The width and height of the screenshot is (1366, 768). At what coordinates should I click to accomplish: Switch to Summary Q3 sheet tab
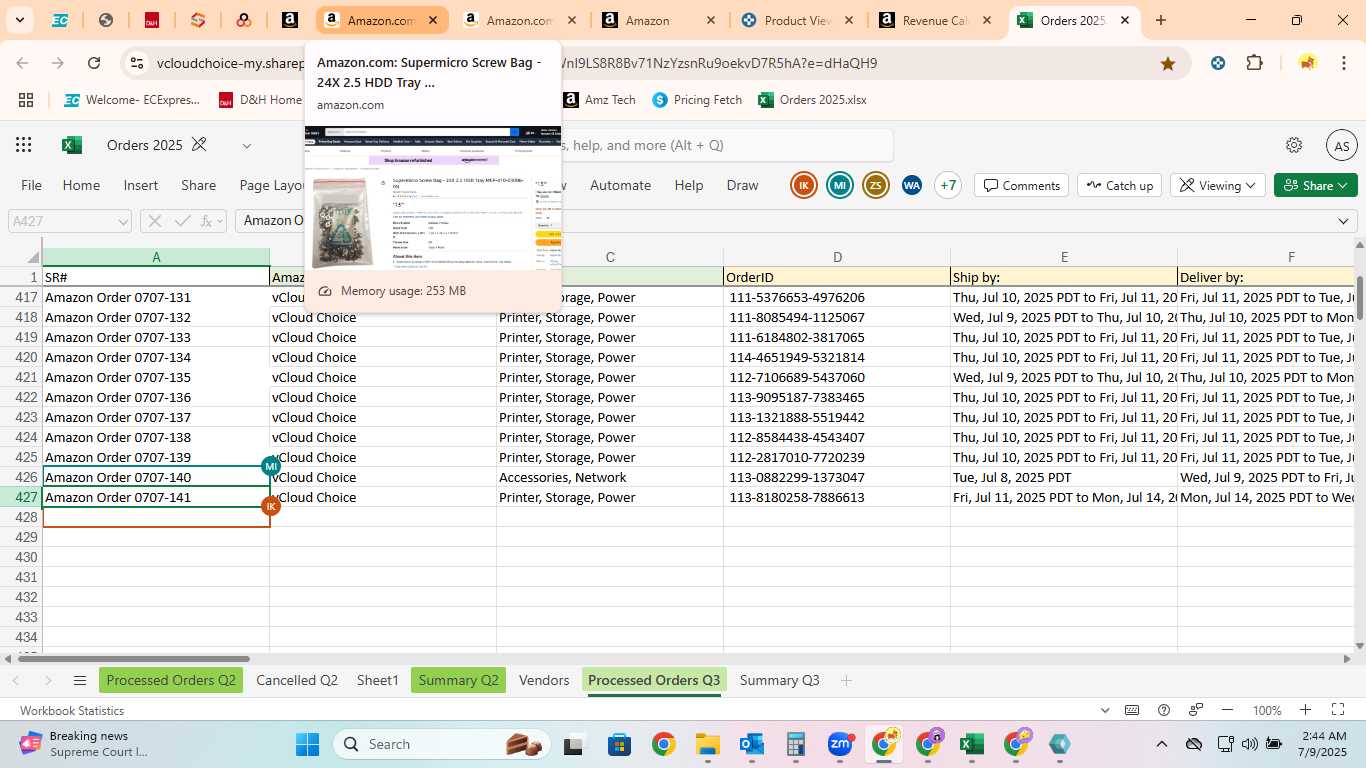(779, 680)
